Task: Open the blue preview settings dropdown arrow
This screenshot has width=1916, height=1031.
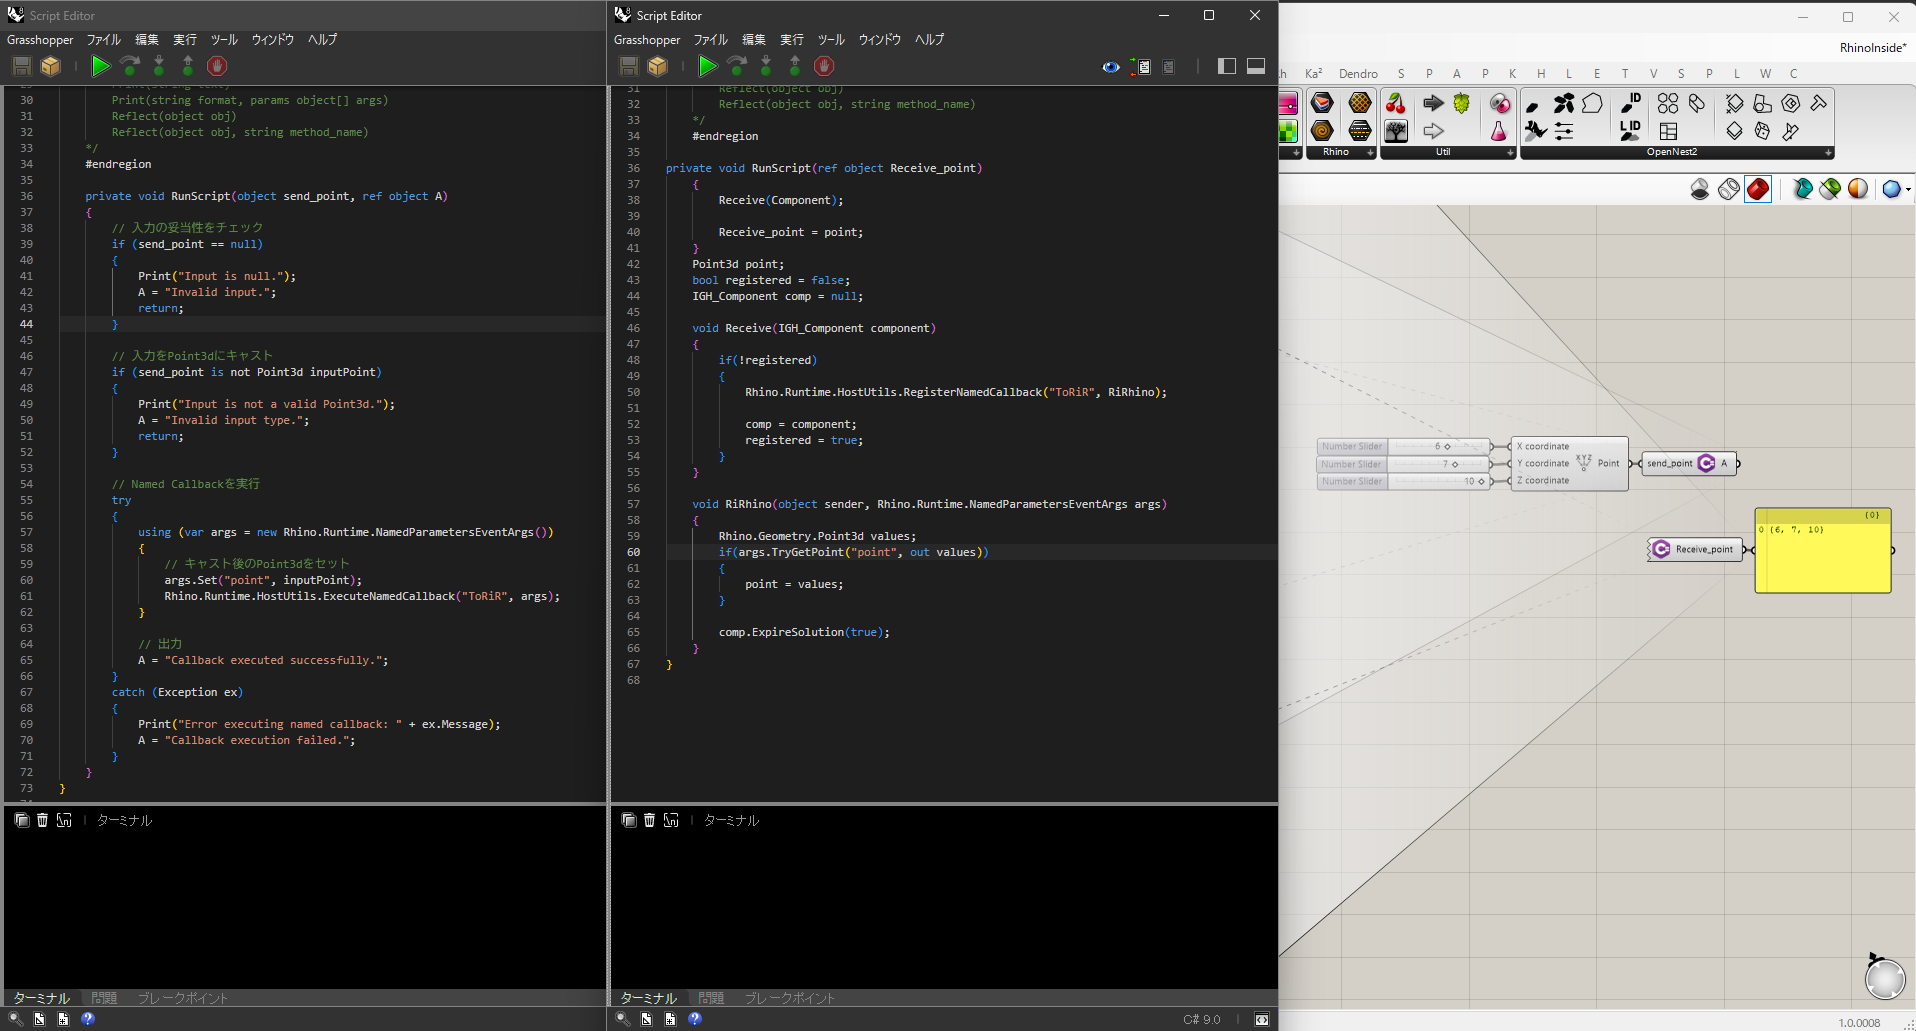Action: pos(1908,189)
